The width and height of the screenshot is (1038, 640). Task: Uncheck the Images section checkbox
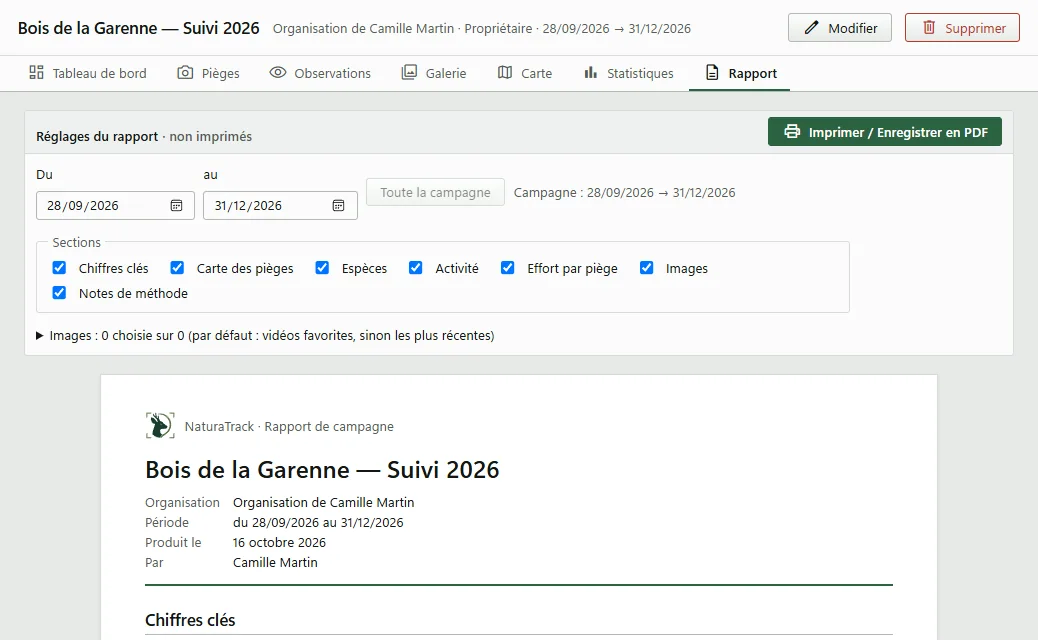click(x=646, y=267)
